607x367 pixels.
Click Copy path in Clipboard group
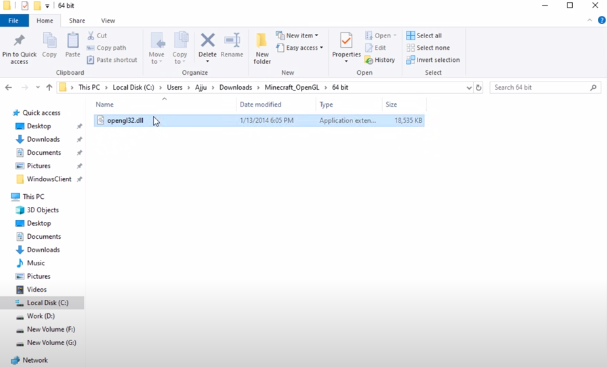coord(106,48)
